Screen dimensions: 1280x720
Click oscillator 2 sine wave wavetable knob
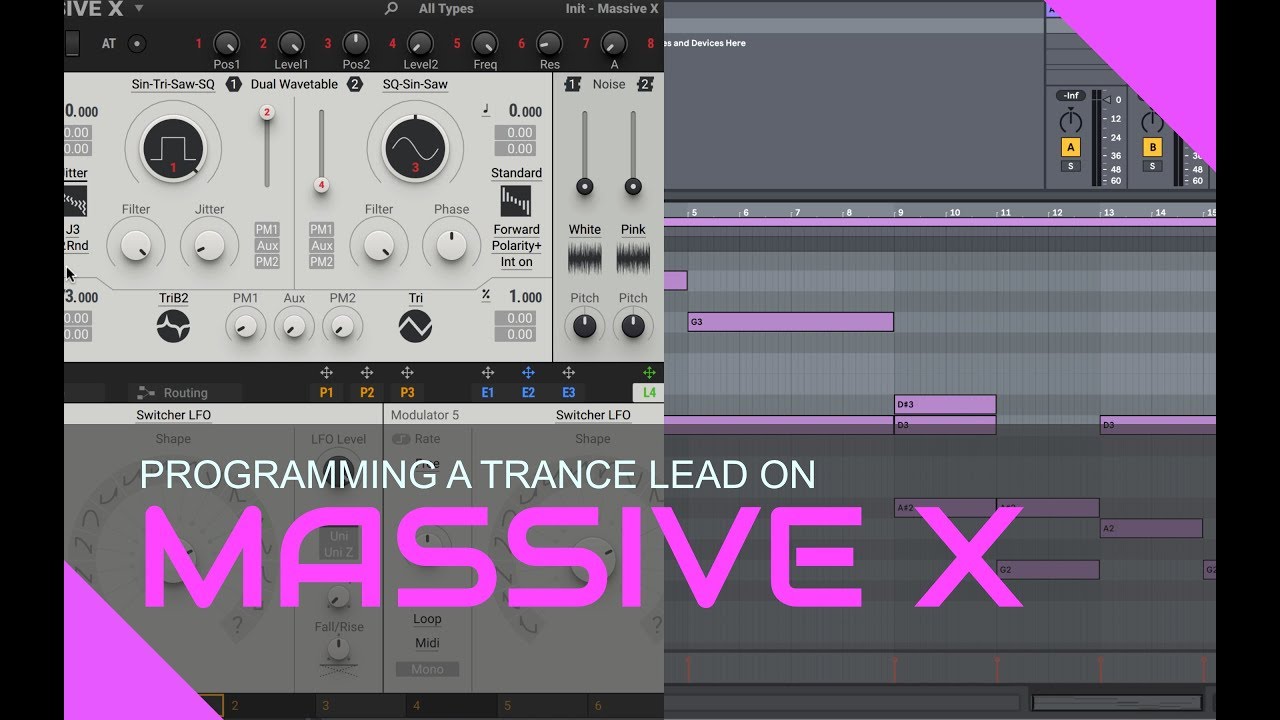tap(415, 148)
